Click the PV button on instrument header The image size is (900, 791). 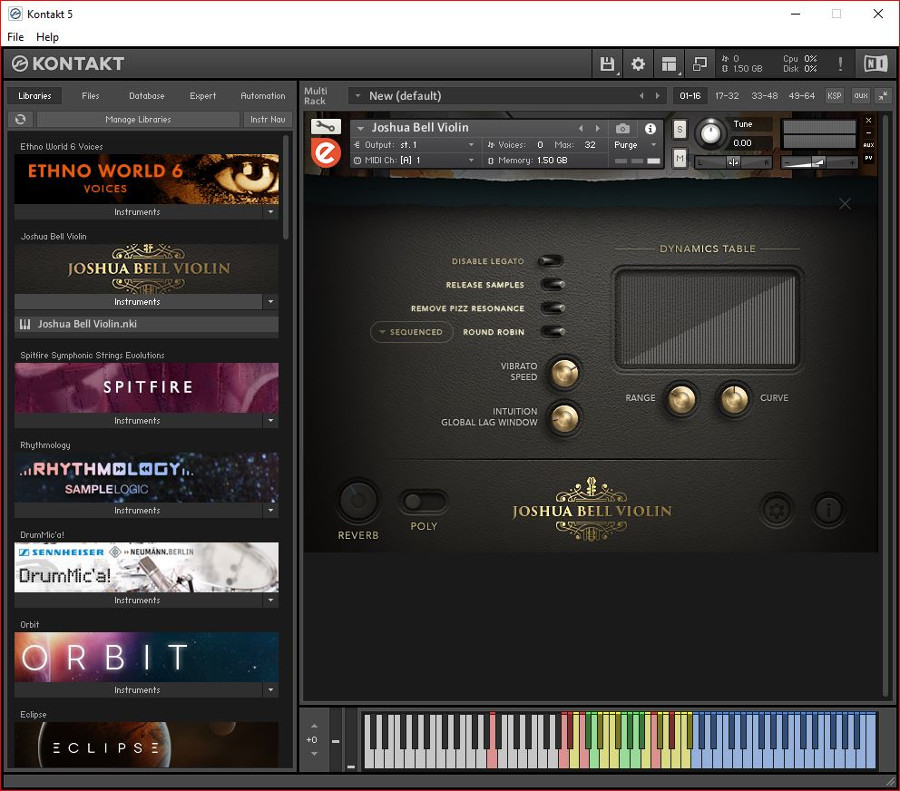869,158
